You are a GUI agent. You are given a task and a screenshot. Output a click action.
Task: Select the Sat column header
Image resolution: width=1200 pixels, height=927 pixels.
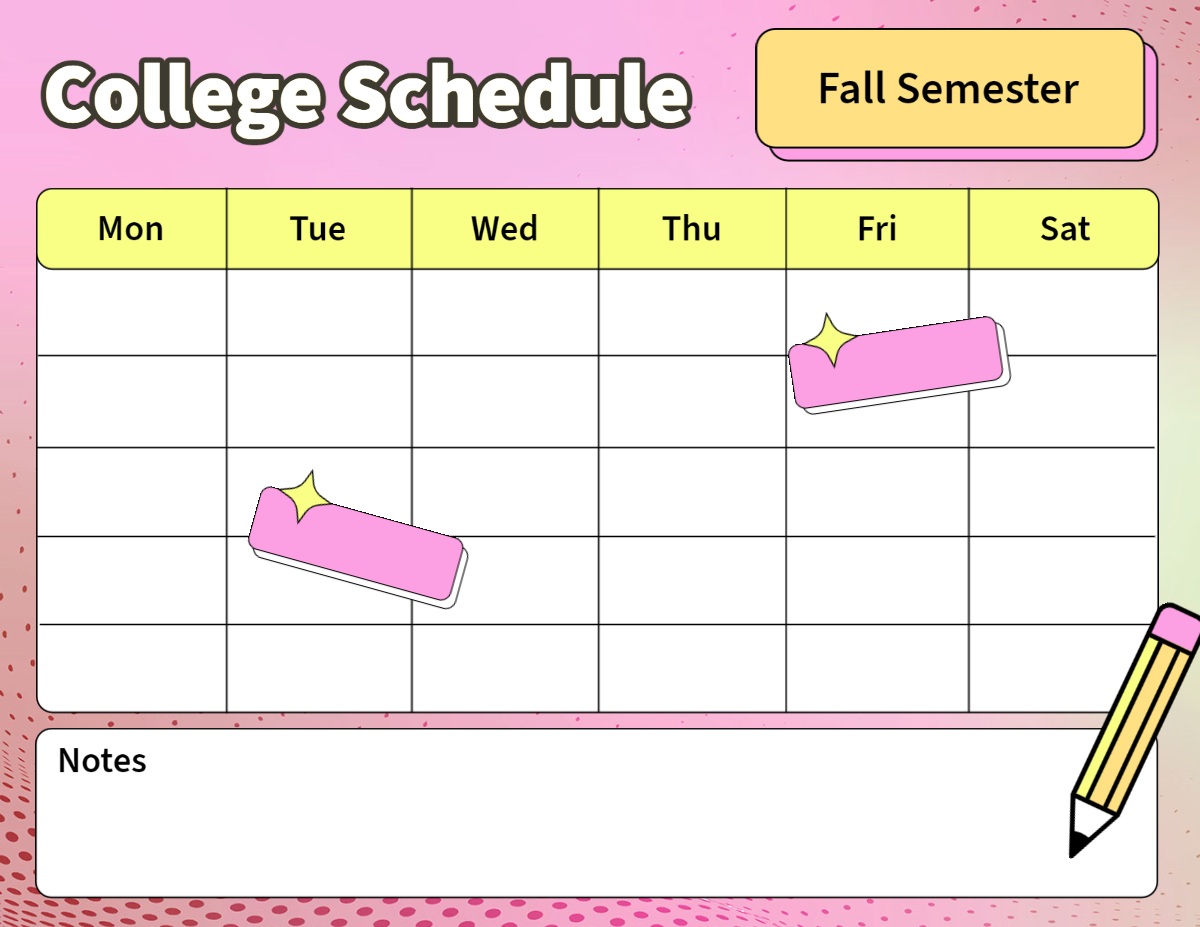(x=1064, y=229)
